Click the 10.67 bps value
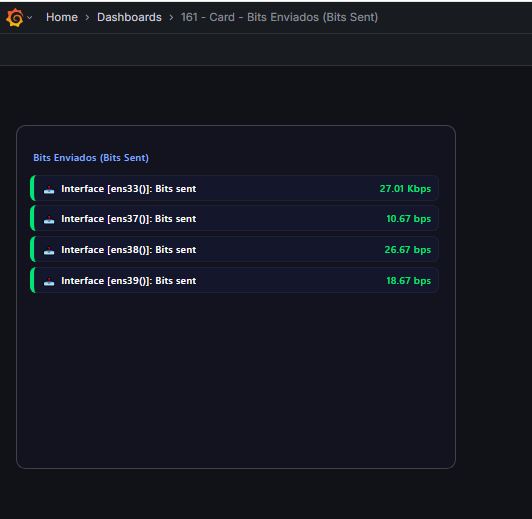The width and height of the screenshot is (532, 519). [x=408, y=219]
